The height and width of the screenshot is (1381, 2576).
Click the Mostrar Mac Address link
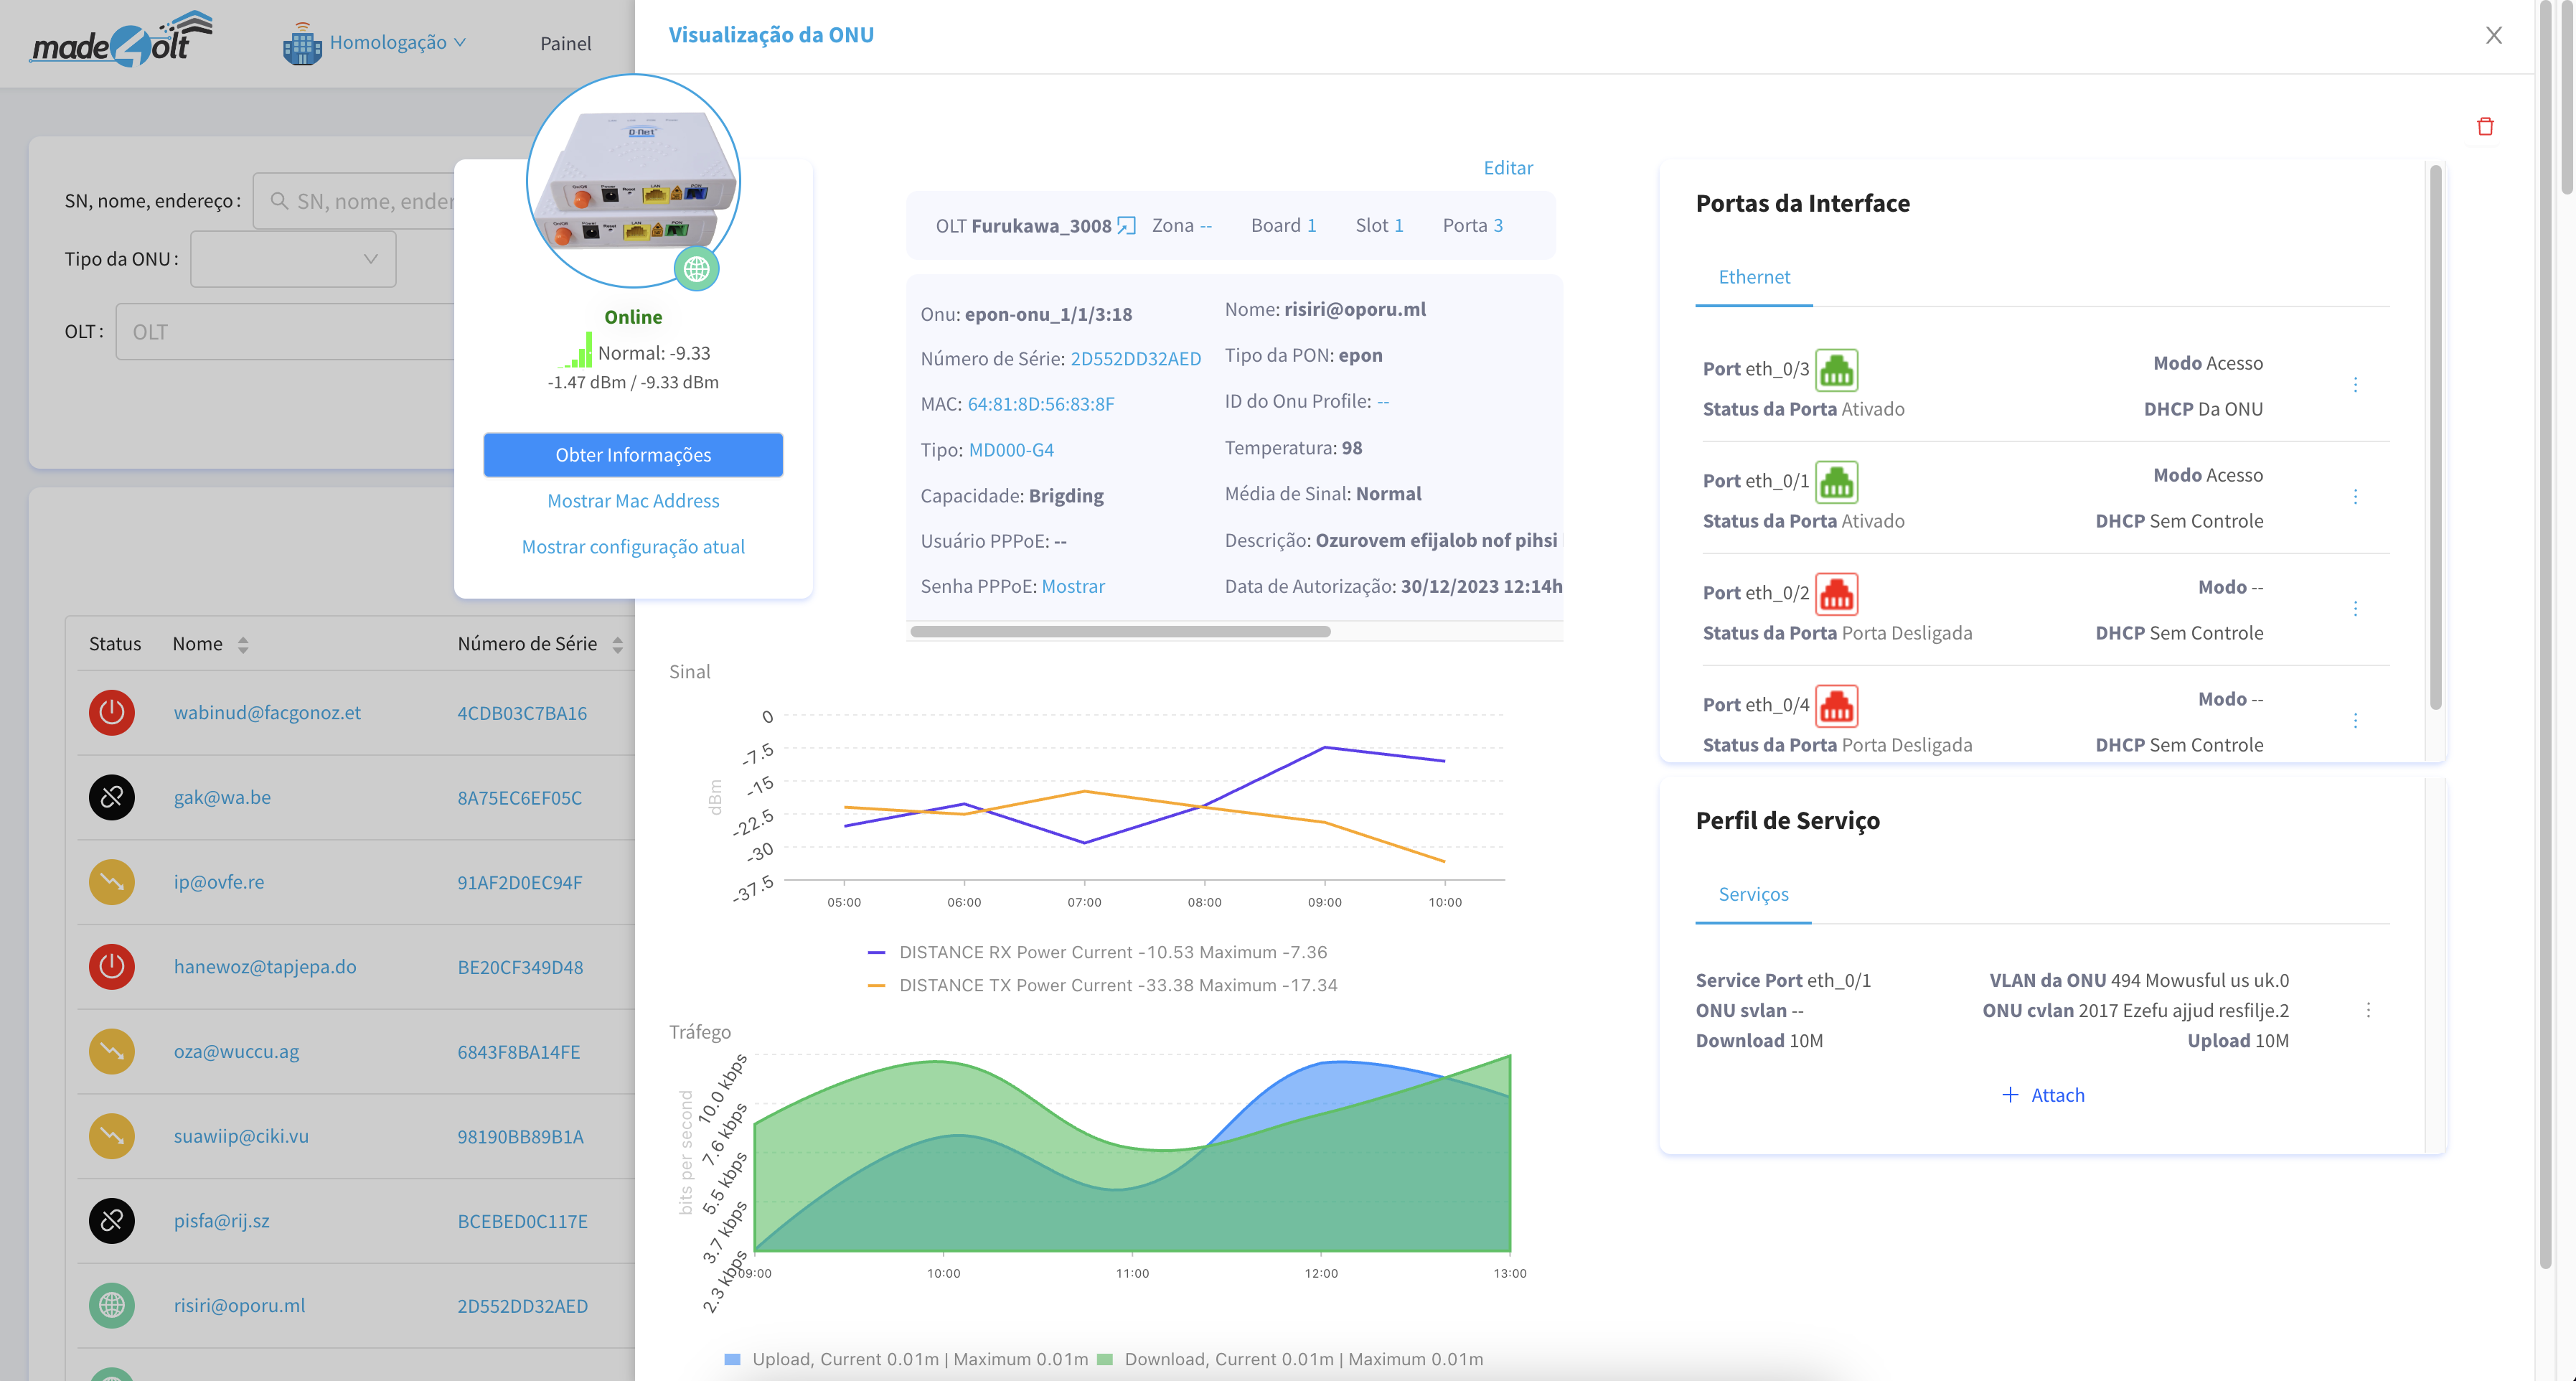point(633,501)
